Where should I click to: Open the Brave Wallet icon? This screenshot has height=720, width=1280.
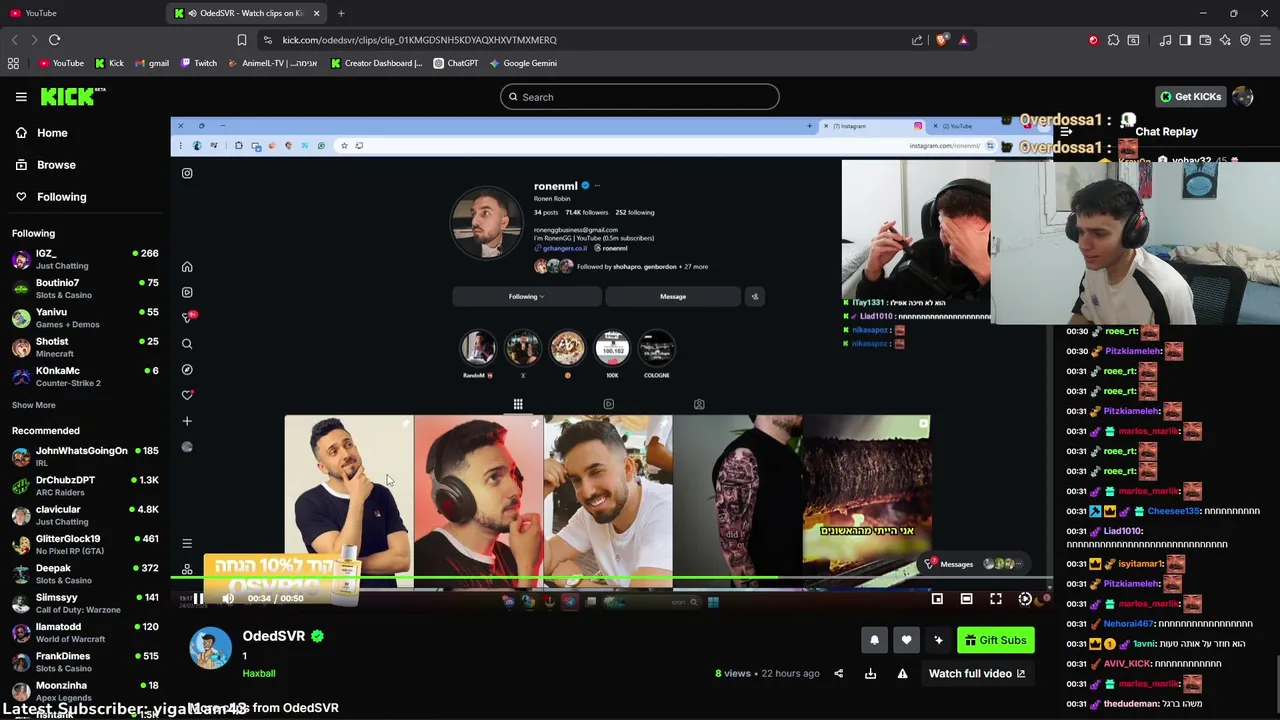(x=1205, y=40)
